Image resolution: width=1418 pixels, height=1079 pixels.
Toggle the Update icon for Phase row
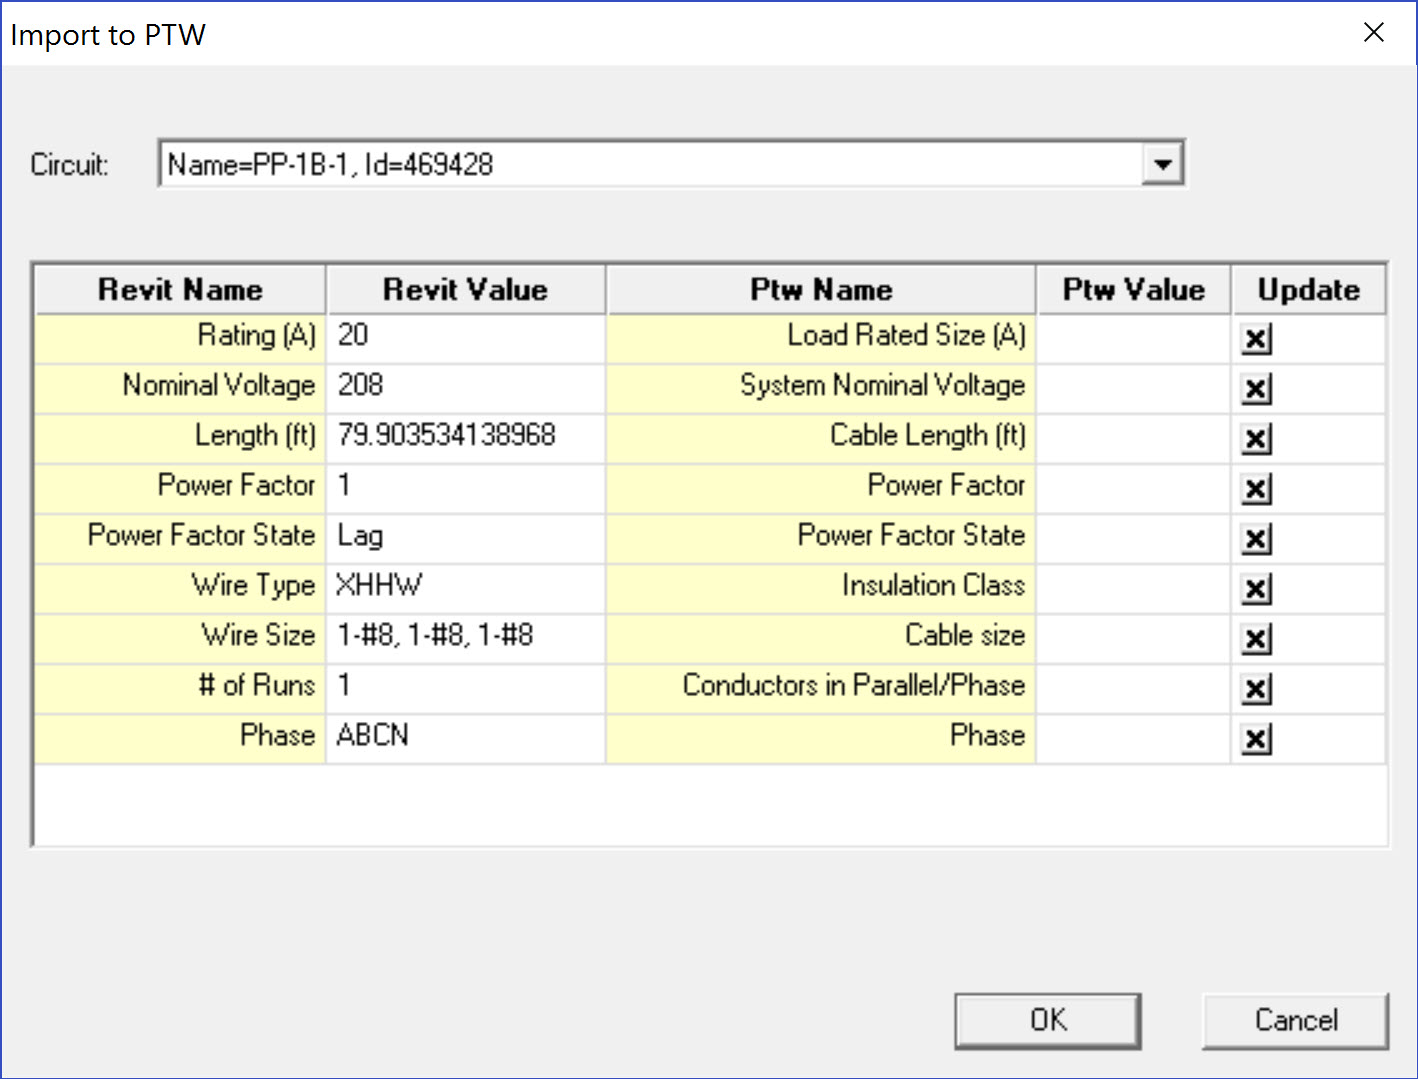1256,739
